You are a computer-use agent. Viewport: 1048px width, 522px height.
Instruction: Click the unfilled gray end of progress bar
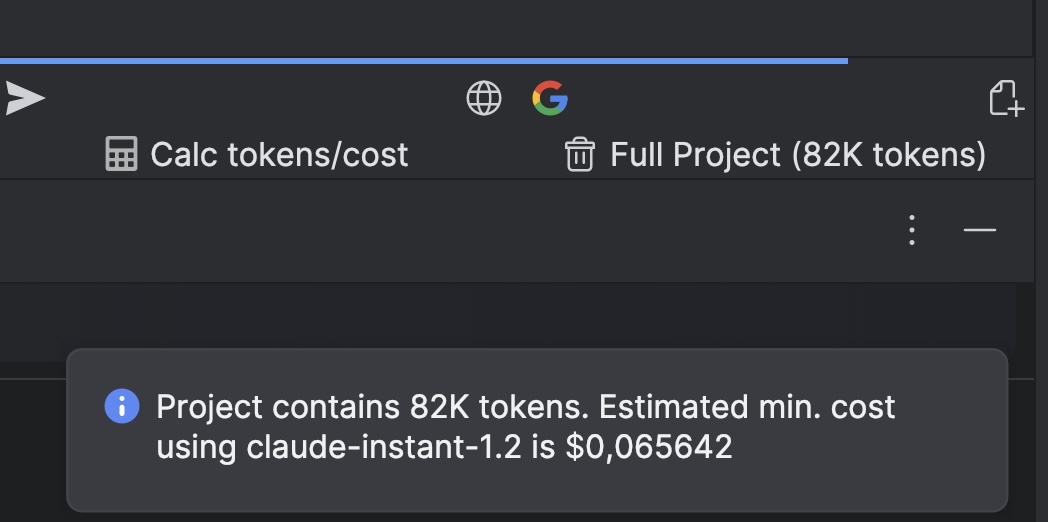938,61
